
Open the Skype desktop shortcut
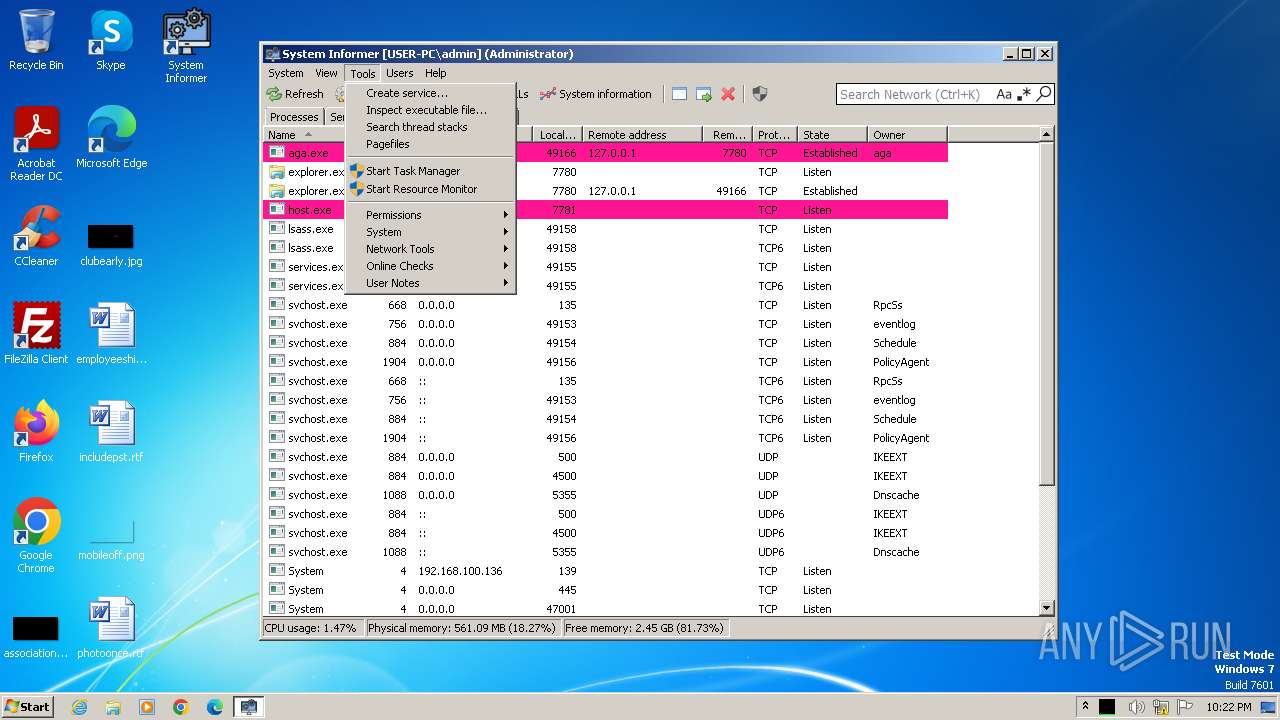[111, 40]
